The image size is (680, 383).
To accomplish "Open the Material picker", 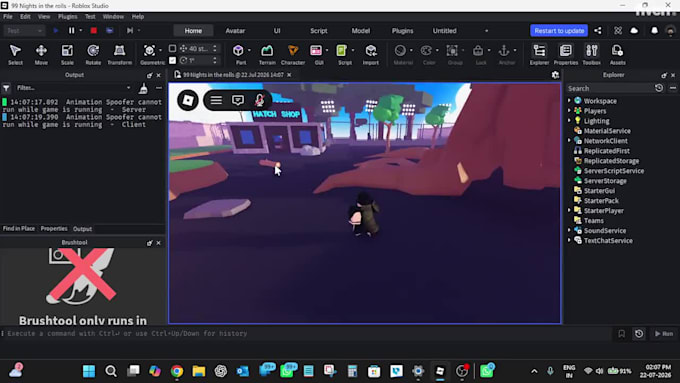I will (x=400, y=51).
